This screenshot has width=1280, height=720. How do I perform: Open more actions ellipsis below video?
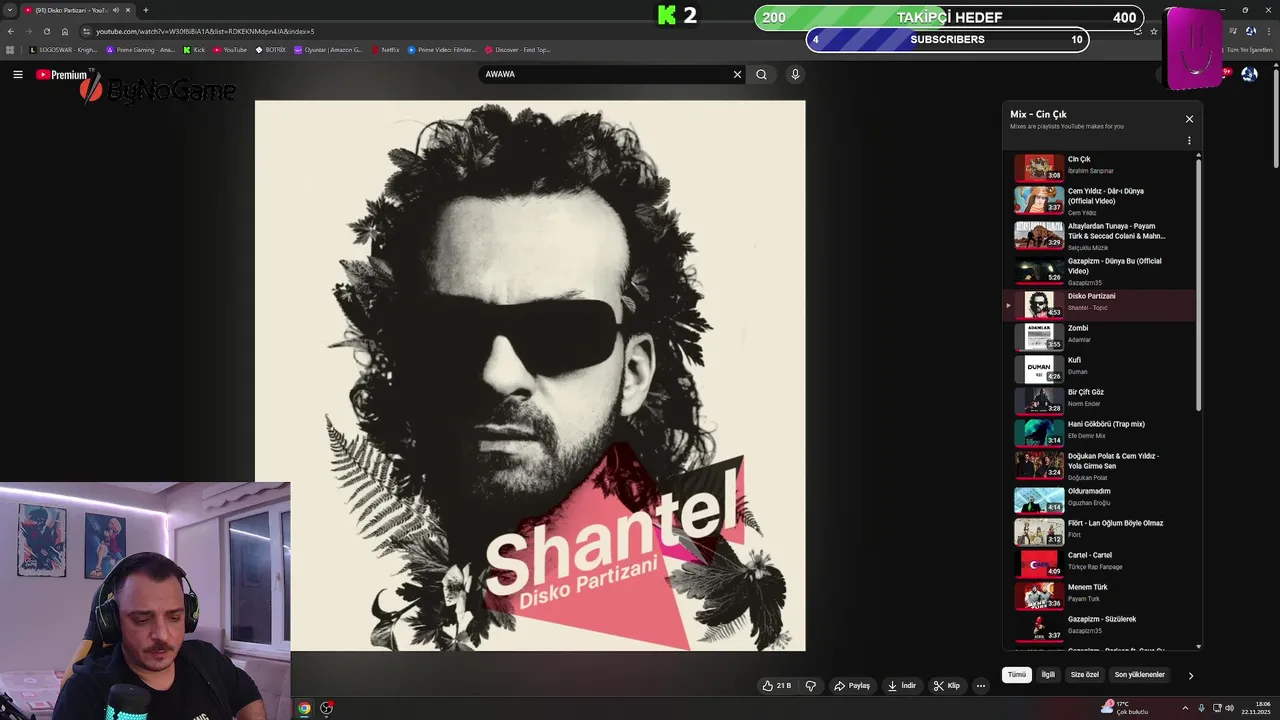click(x=981, y=686)
